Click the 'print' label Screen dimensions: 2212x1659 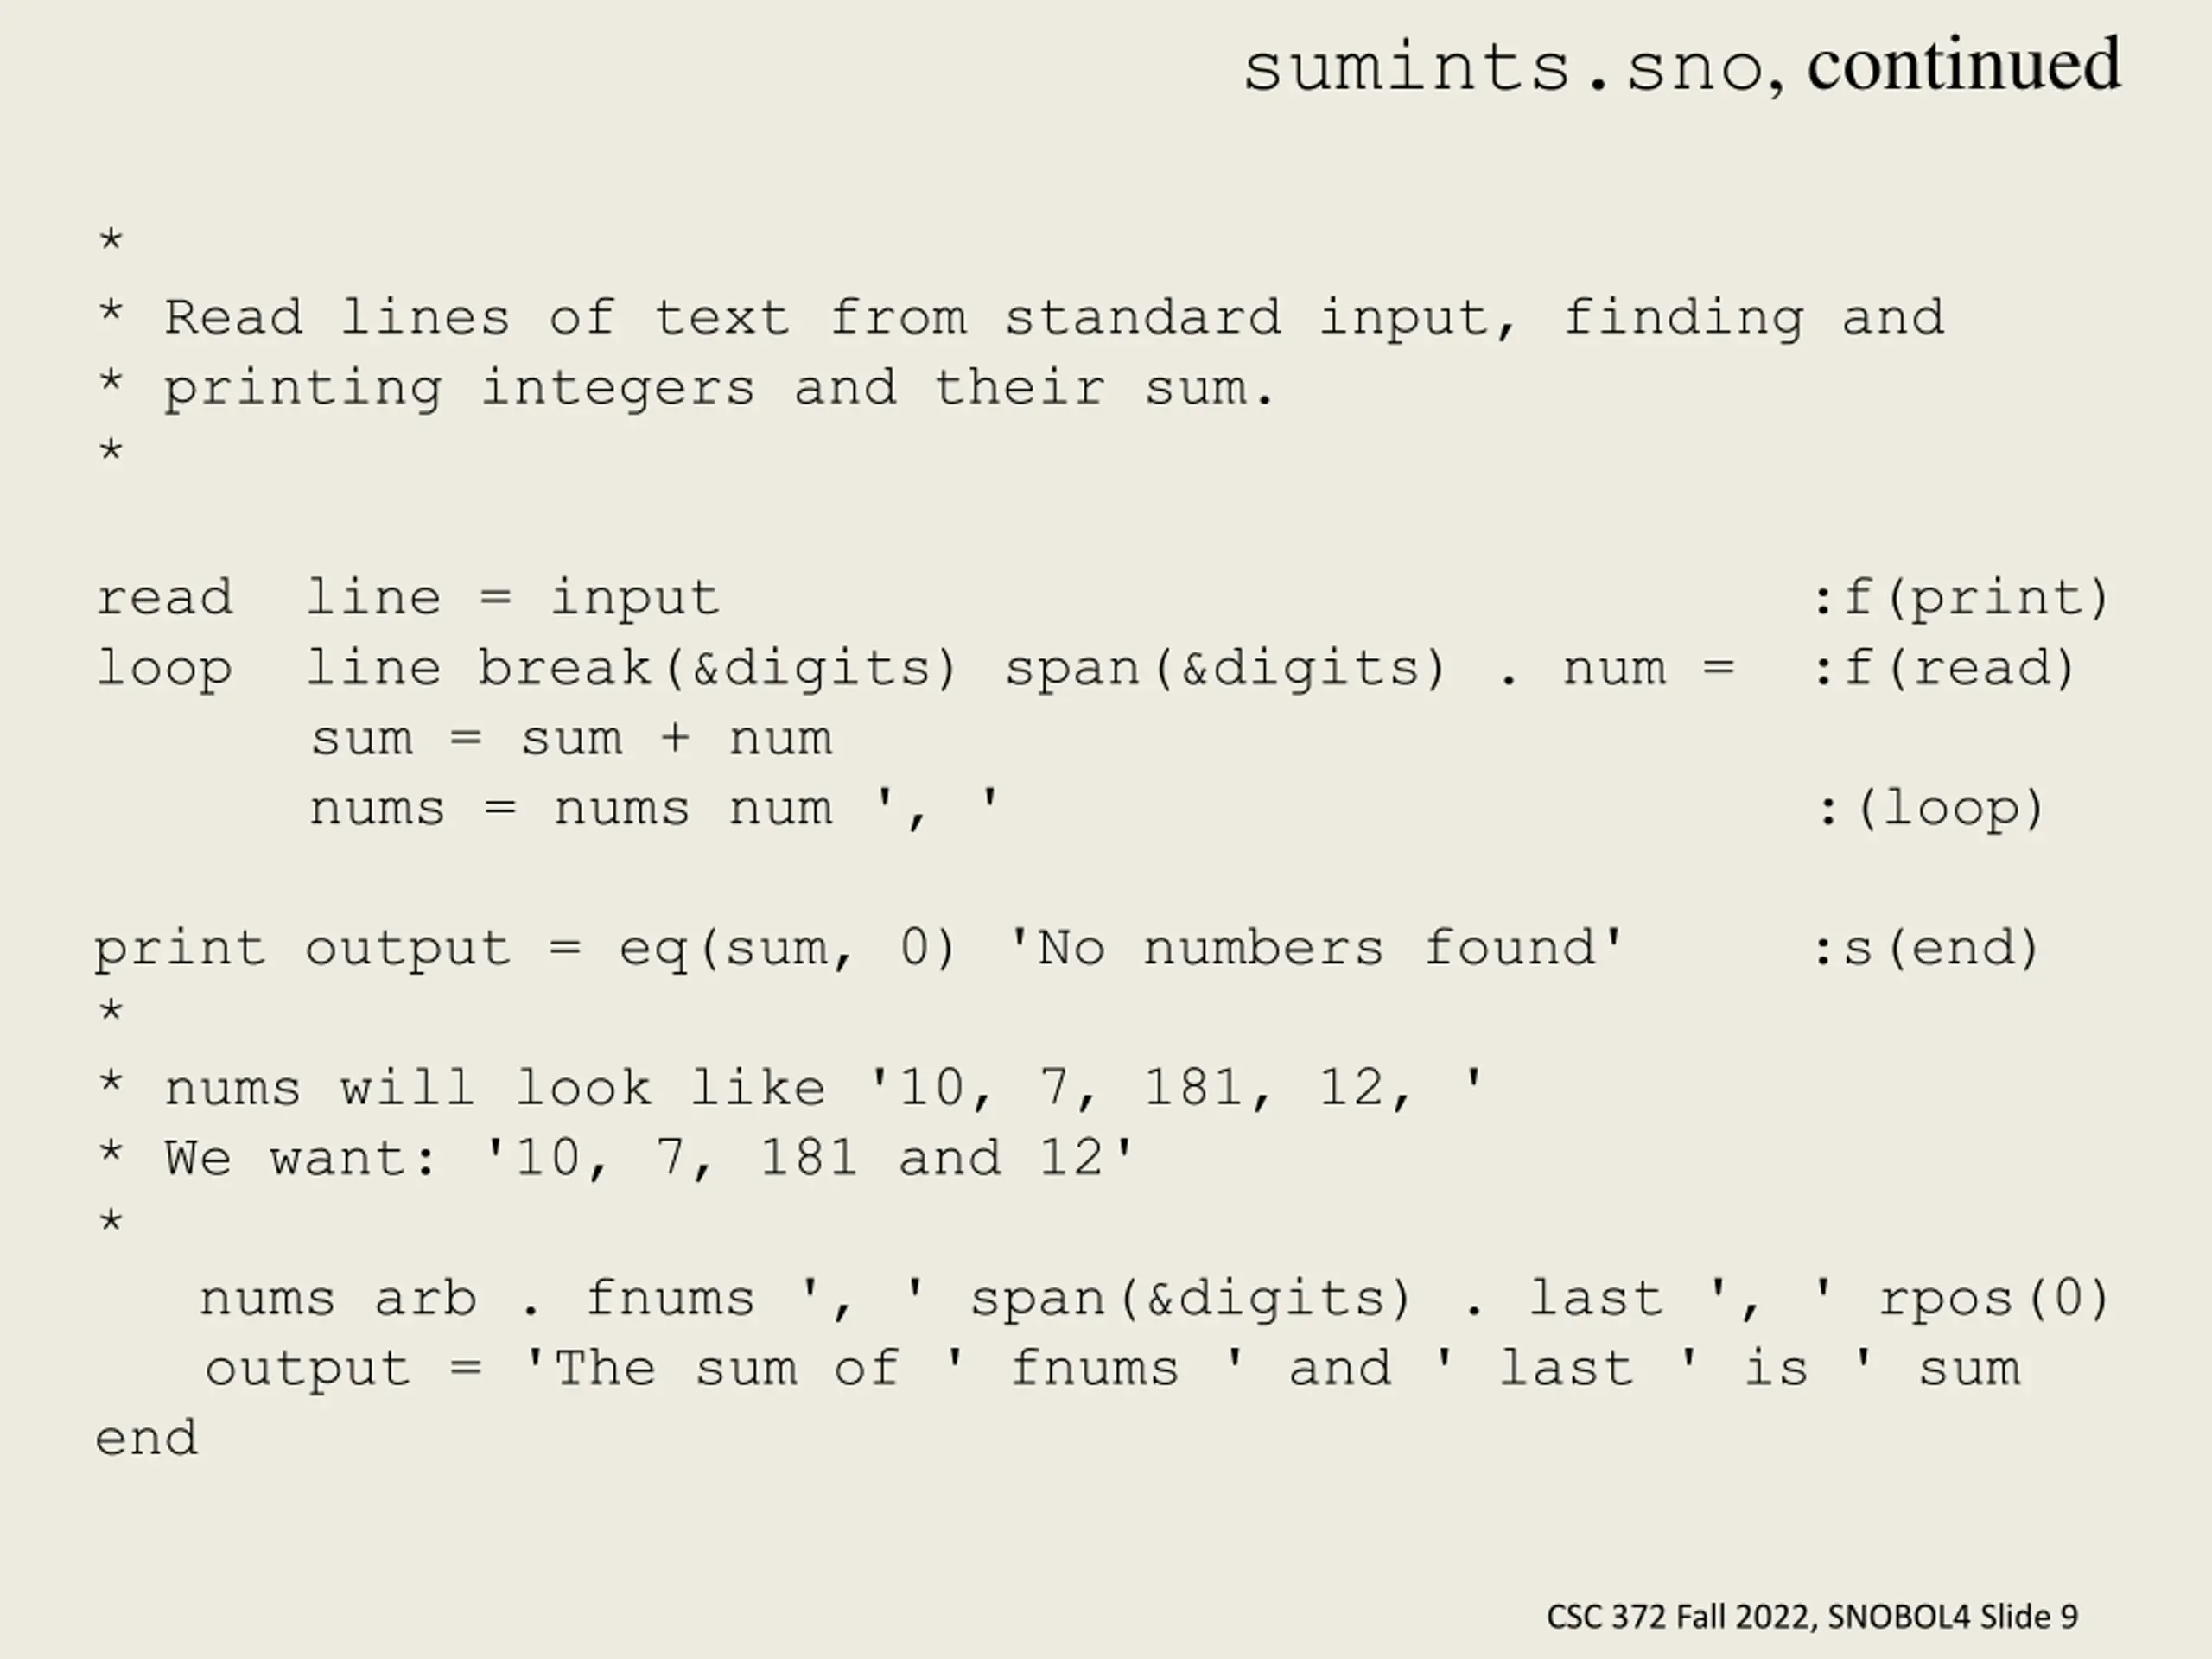(x=181, y=949)
